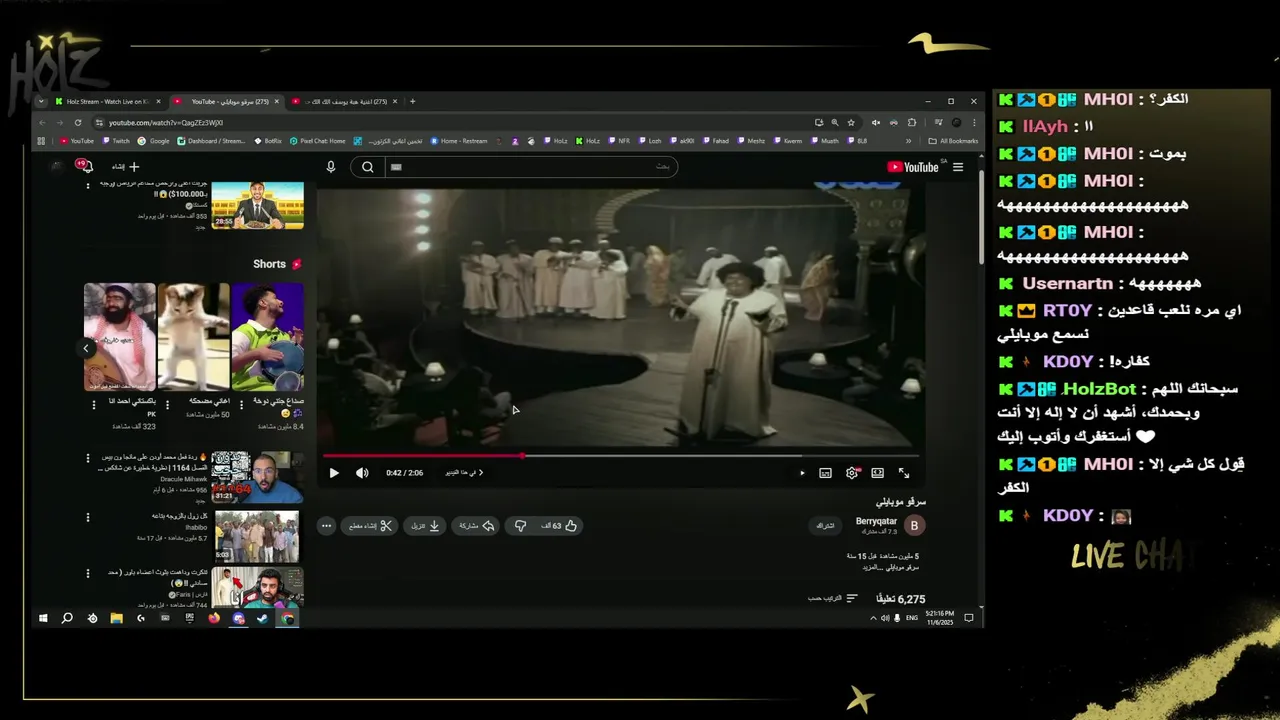Open File Explorer from the taskbar
1280x720 pixels.
pos(116,618)
